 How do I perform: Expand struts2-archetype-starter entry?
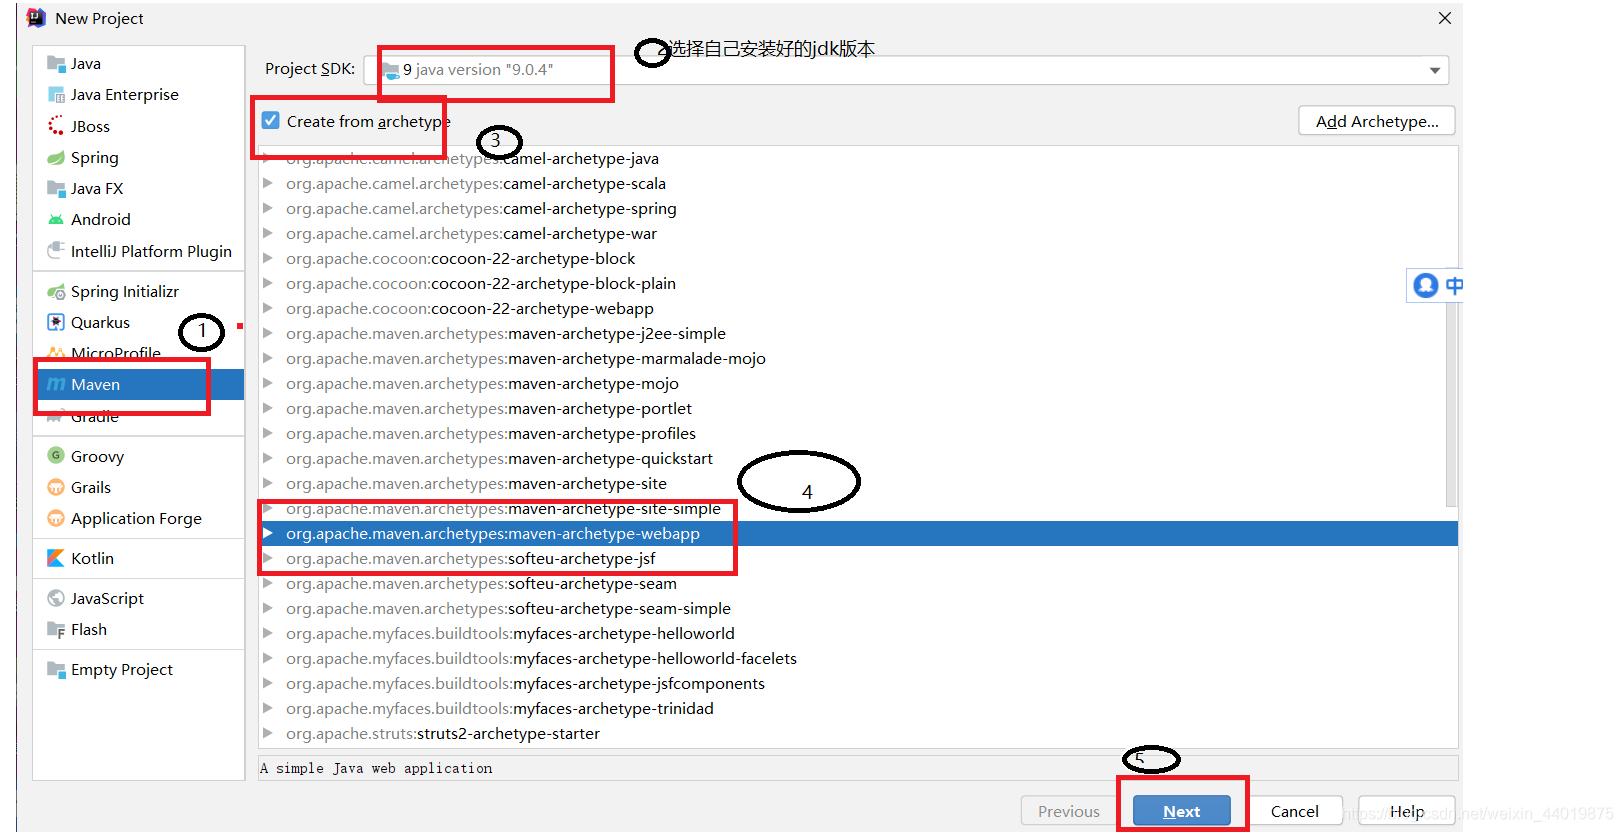(268, 733)
